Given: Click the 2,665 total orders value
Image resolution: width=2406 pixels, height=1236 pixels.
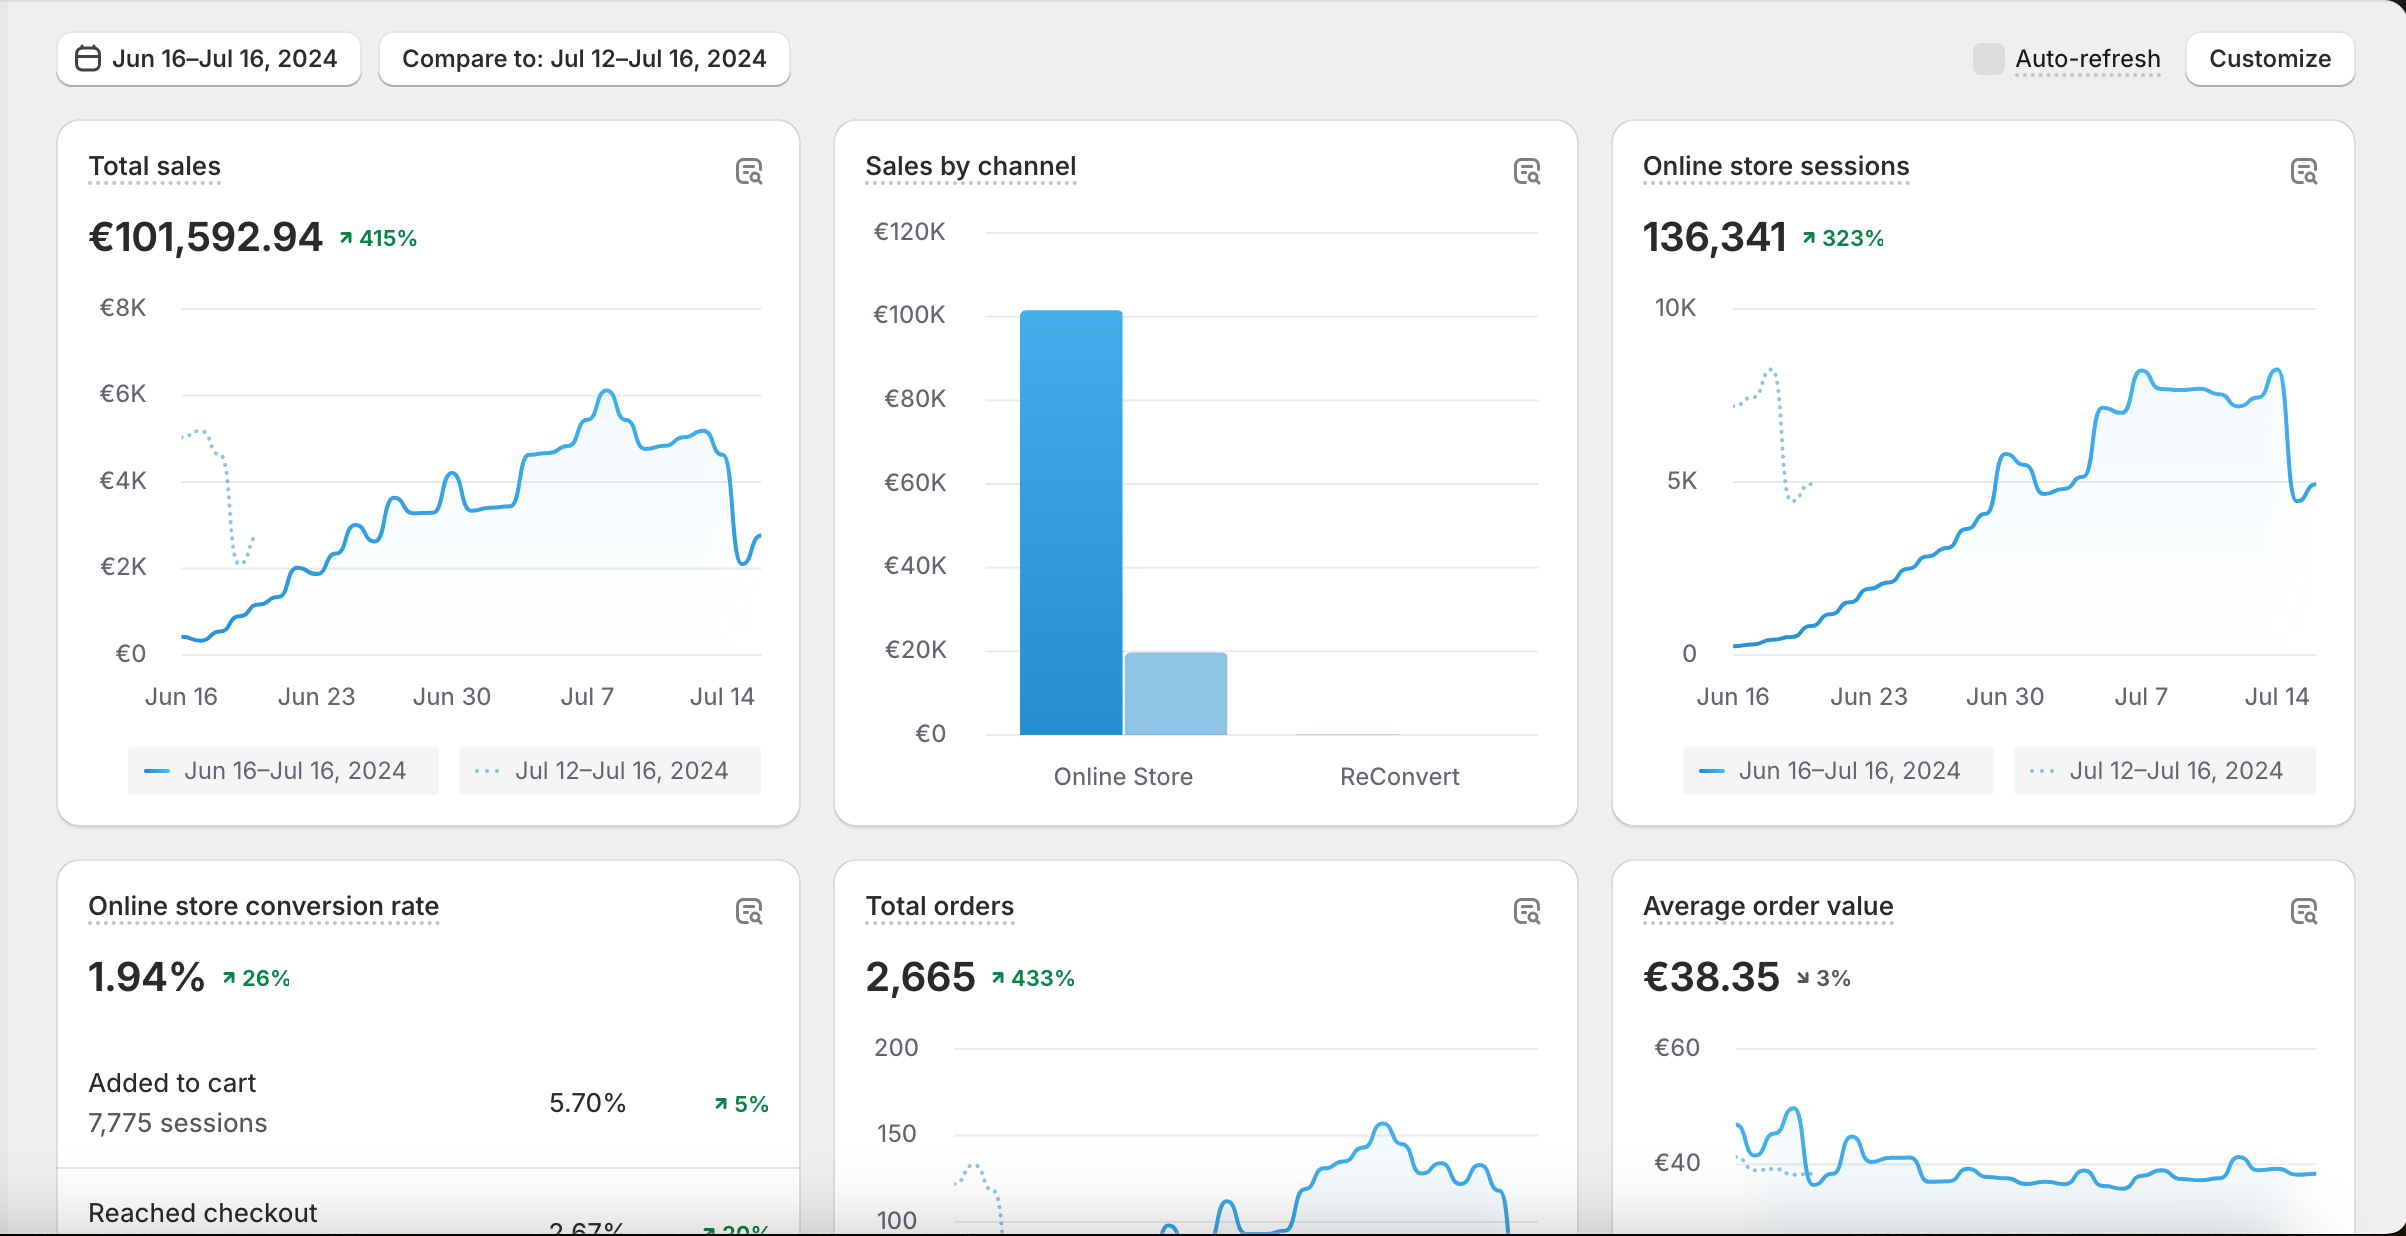Looking at the screenshot, I should tap(920, 977).
